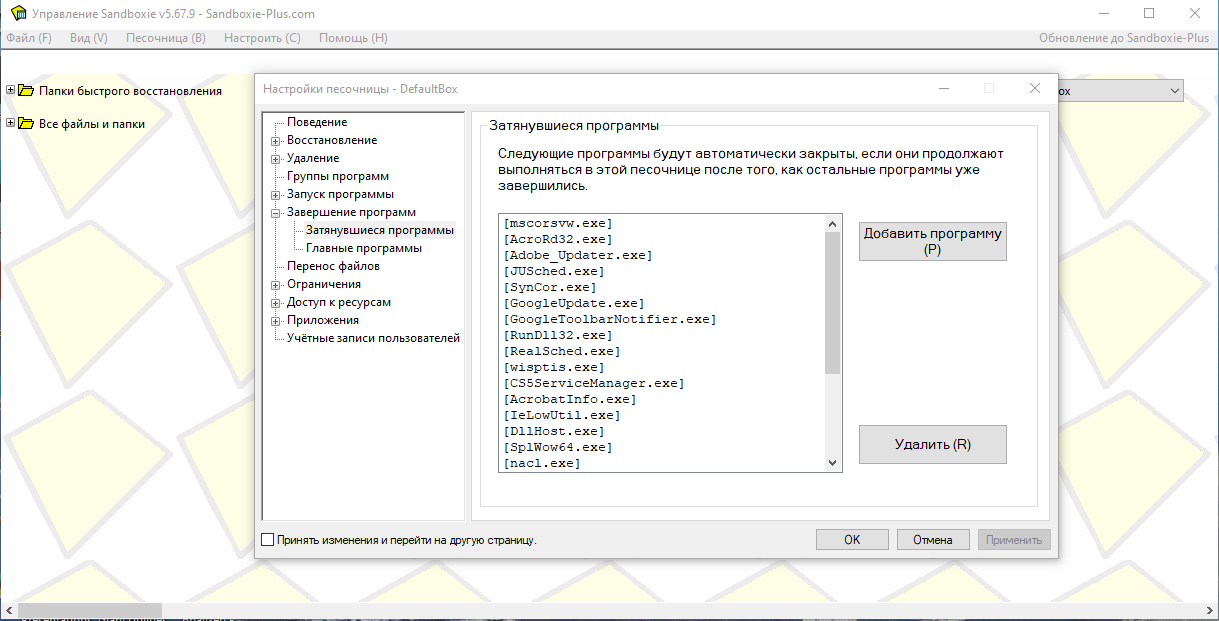Click the program list scrollbar thumb
Image resolution: width=1219 pixels, height=621 pixels.
pos(832,303)
